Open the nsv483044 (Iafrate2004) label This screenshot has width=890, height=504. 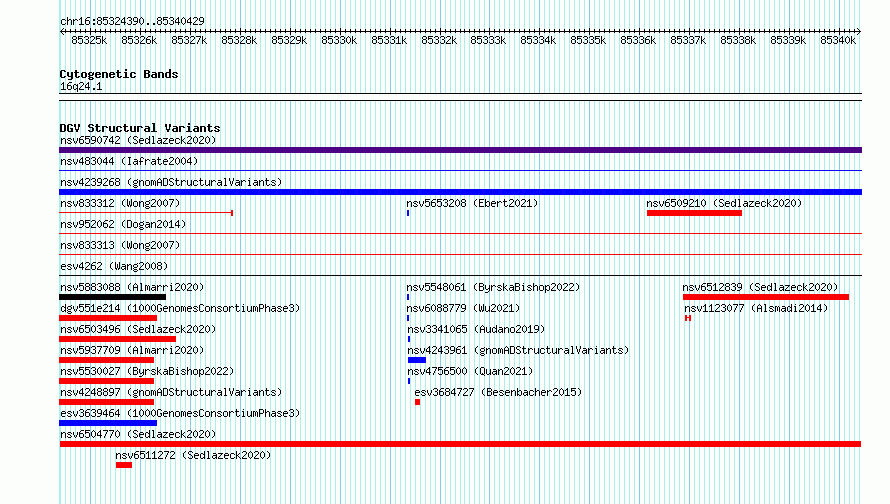coord(129,161)
